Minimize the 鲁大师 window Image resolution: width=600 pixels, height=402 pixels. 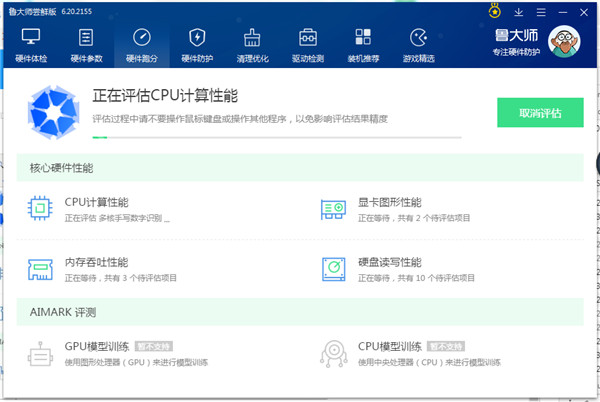[x=562, y=12]
